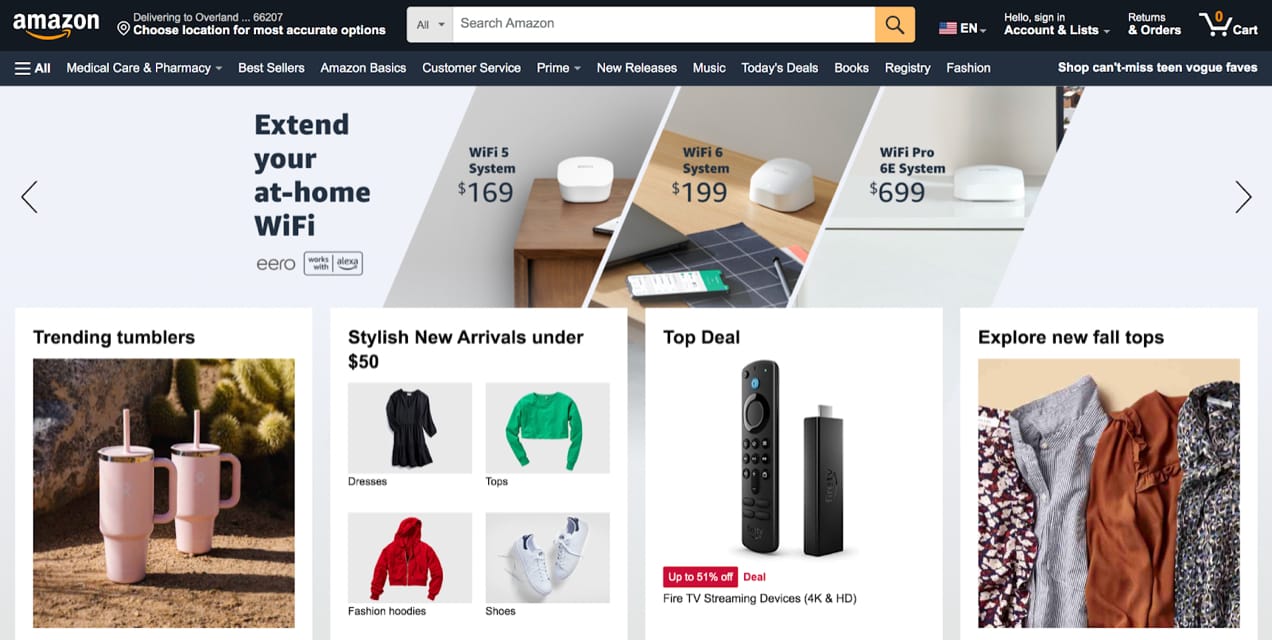The width and height of the screenshot is (1272, 640).
Task: Go to previous banner slide arrow
Action: (29, 197)
